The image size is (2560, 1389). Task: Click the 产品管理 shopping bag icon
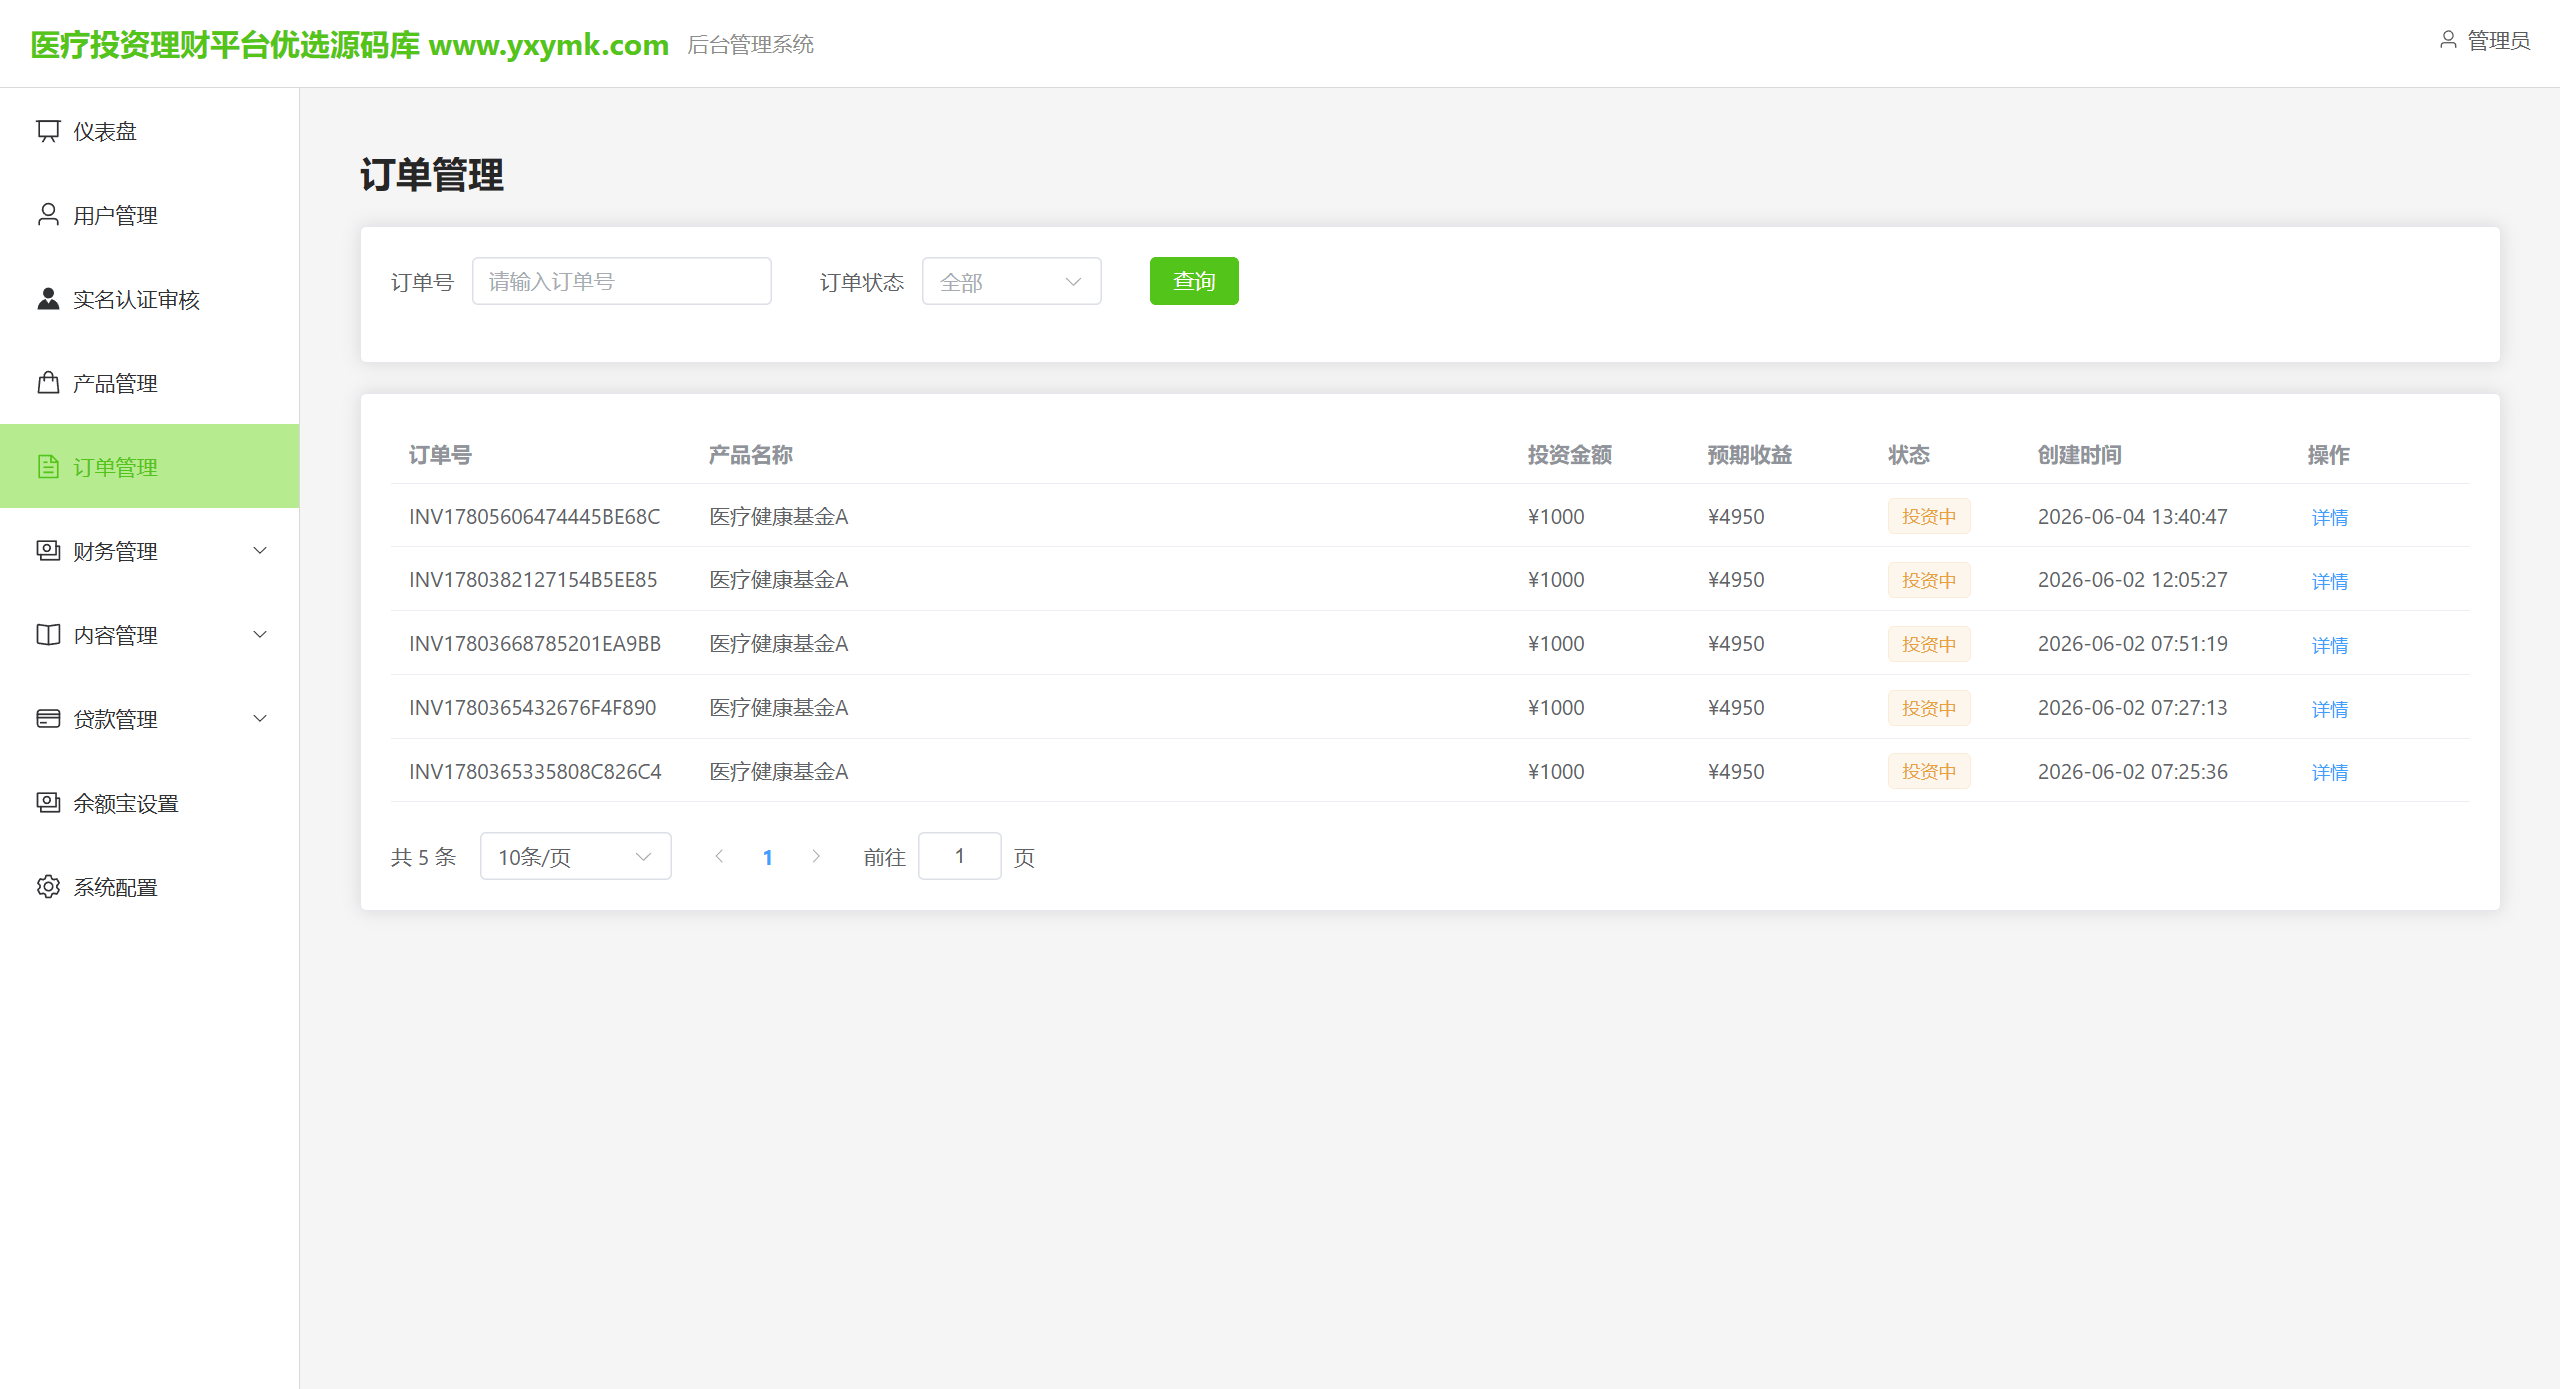[x=48, y=383]
